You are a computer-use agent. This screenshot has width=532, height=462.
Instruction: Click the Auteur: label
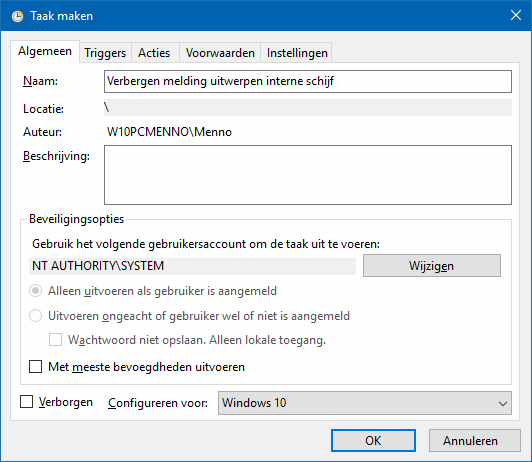42,132
